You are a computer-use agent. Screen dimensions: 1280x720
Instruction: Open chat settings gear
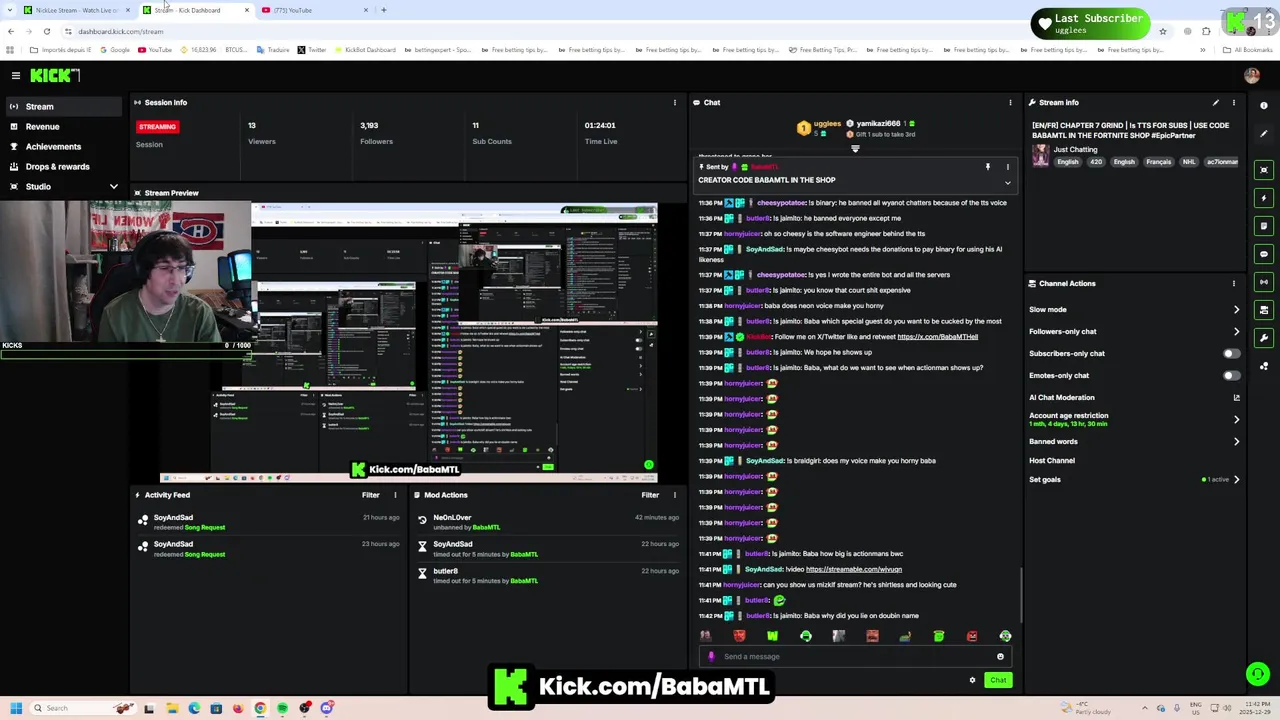click(972, 680)
